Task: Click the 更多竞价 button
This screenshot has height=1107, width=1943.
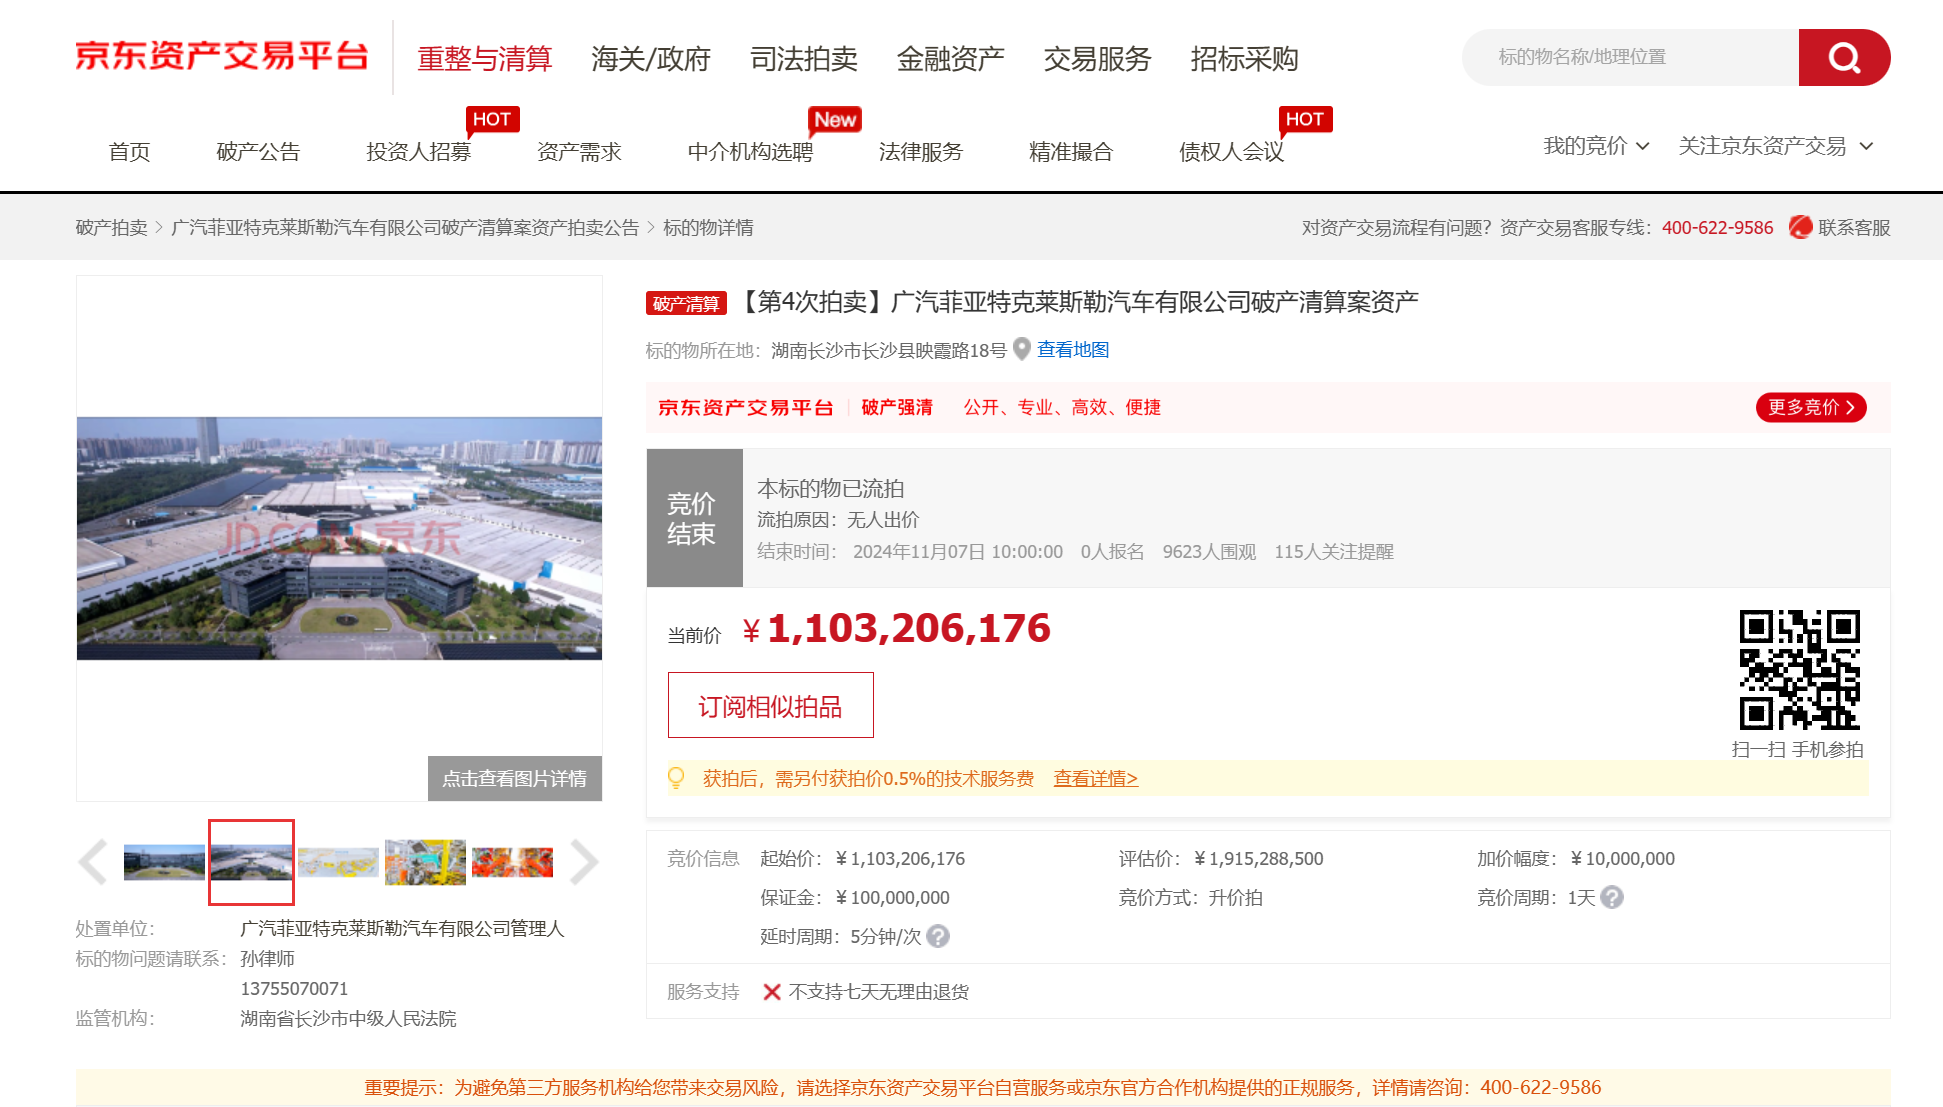Action: point(1811,407)
